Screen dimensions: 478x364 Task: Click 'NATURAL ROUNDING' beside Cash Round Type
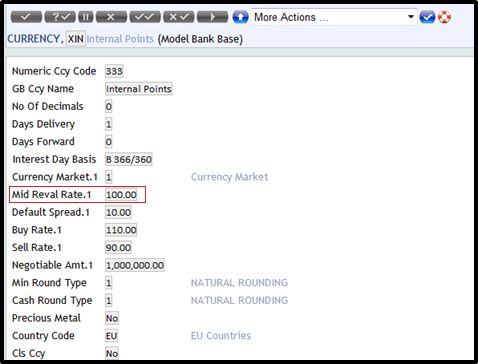point(239,301)
